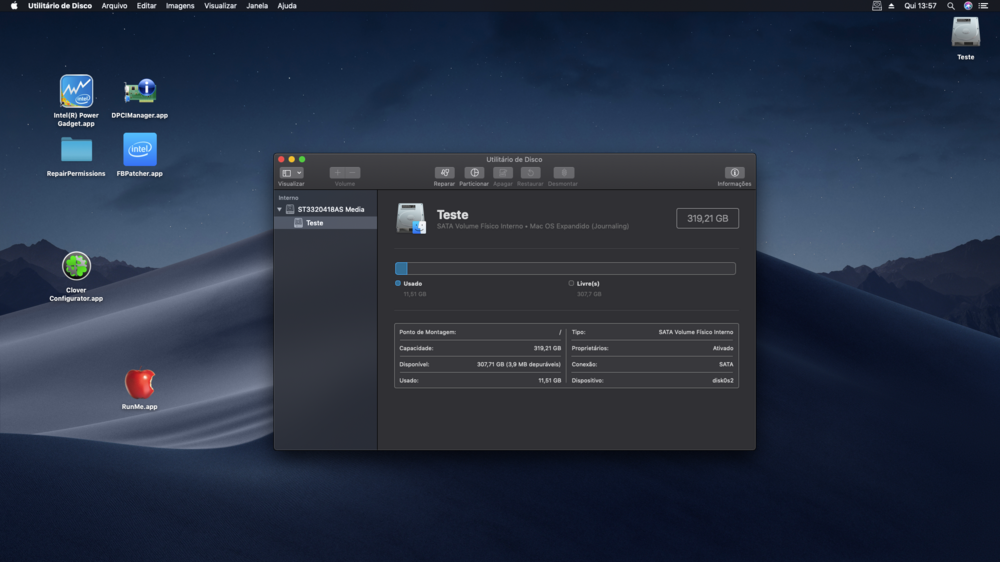Open the Visualizar view dropdown
1000x562 pixels.
click(x=291, y=173)
